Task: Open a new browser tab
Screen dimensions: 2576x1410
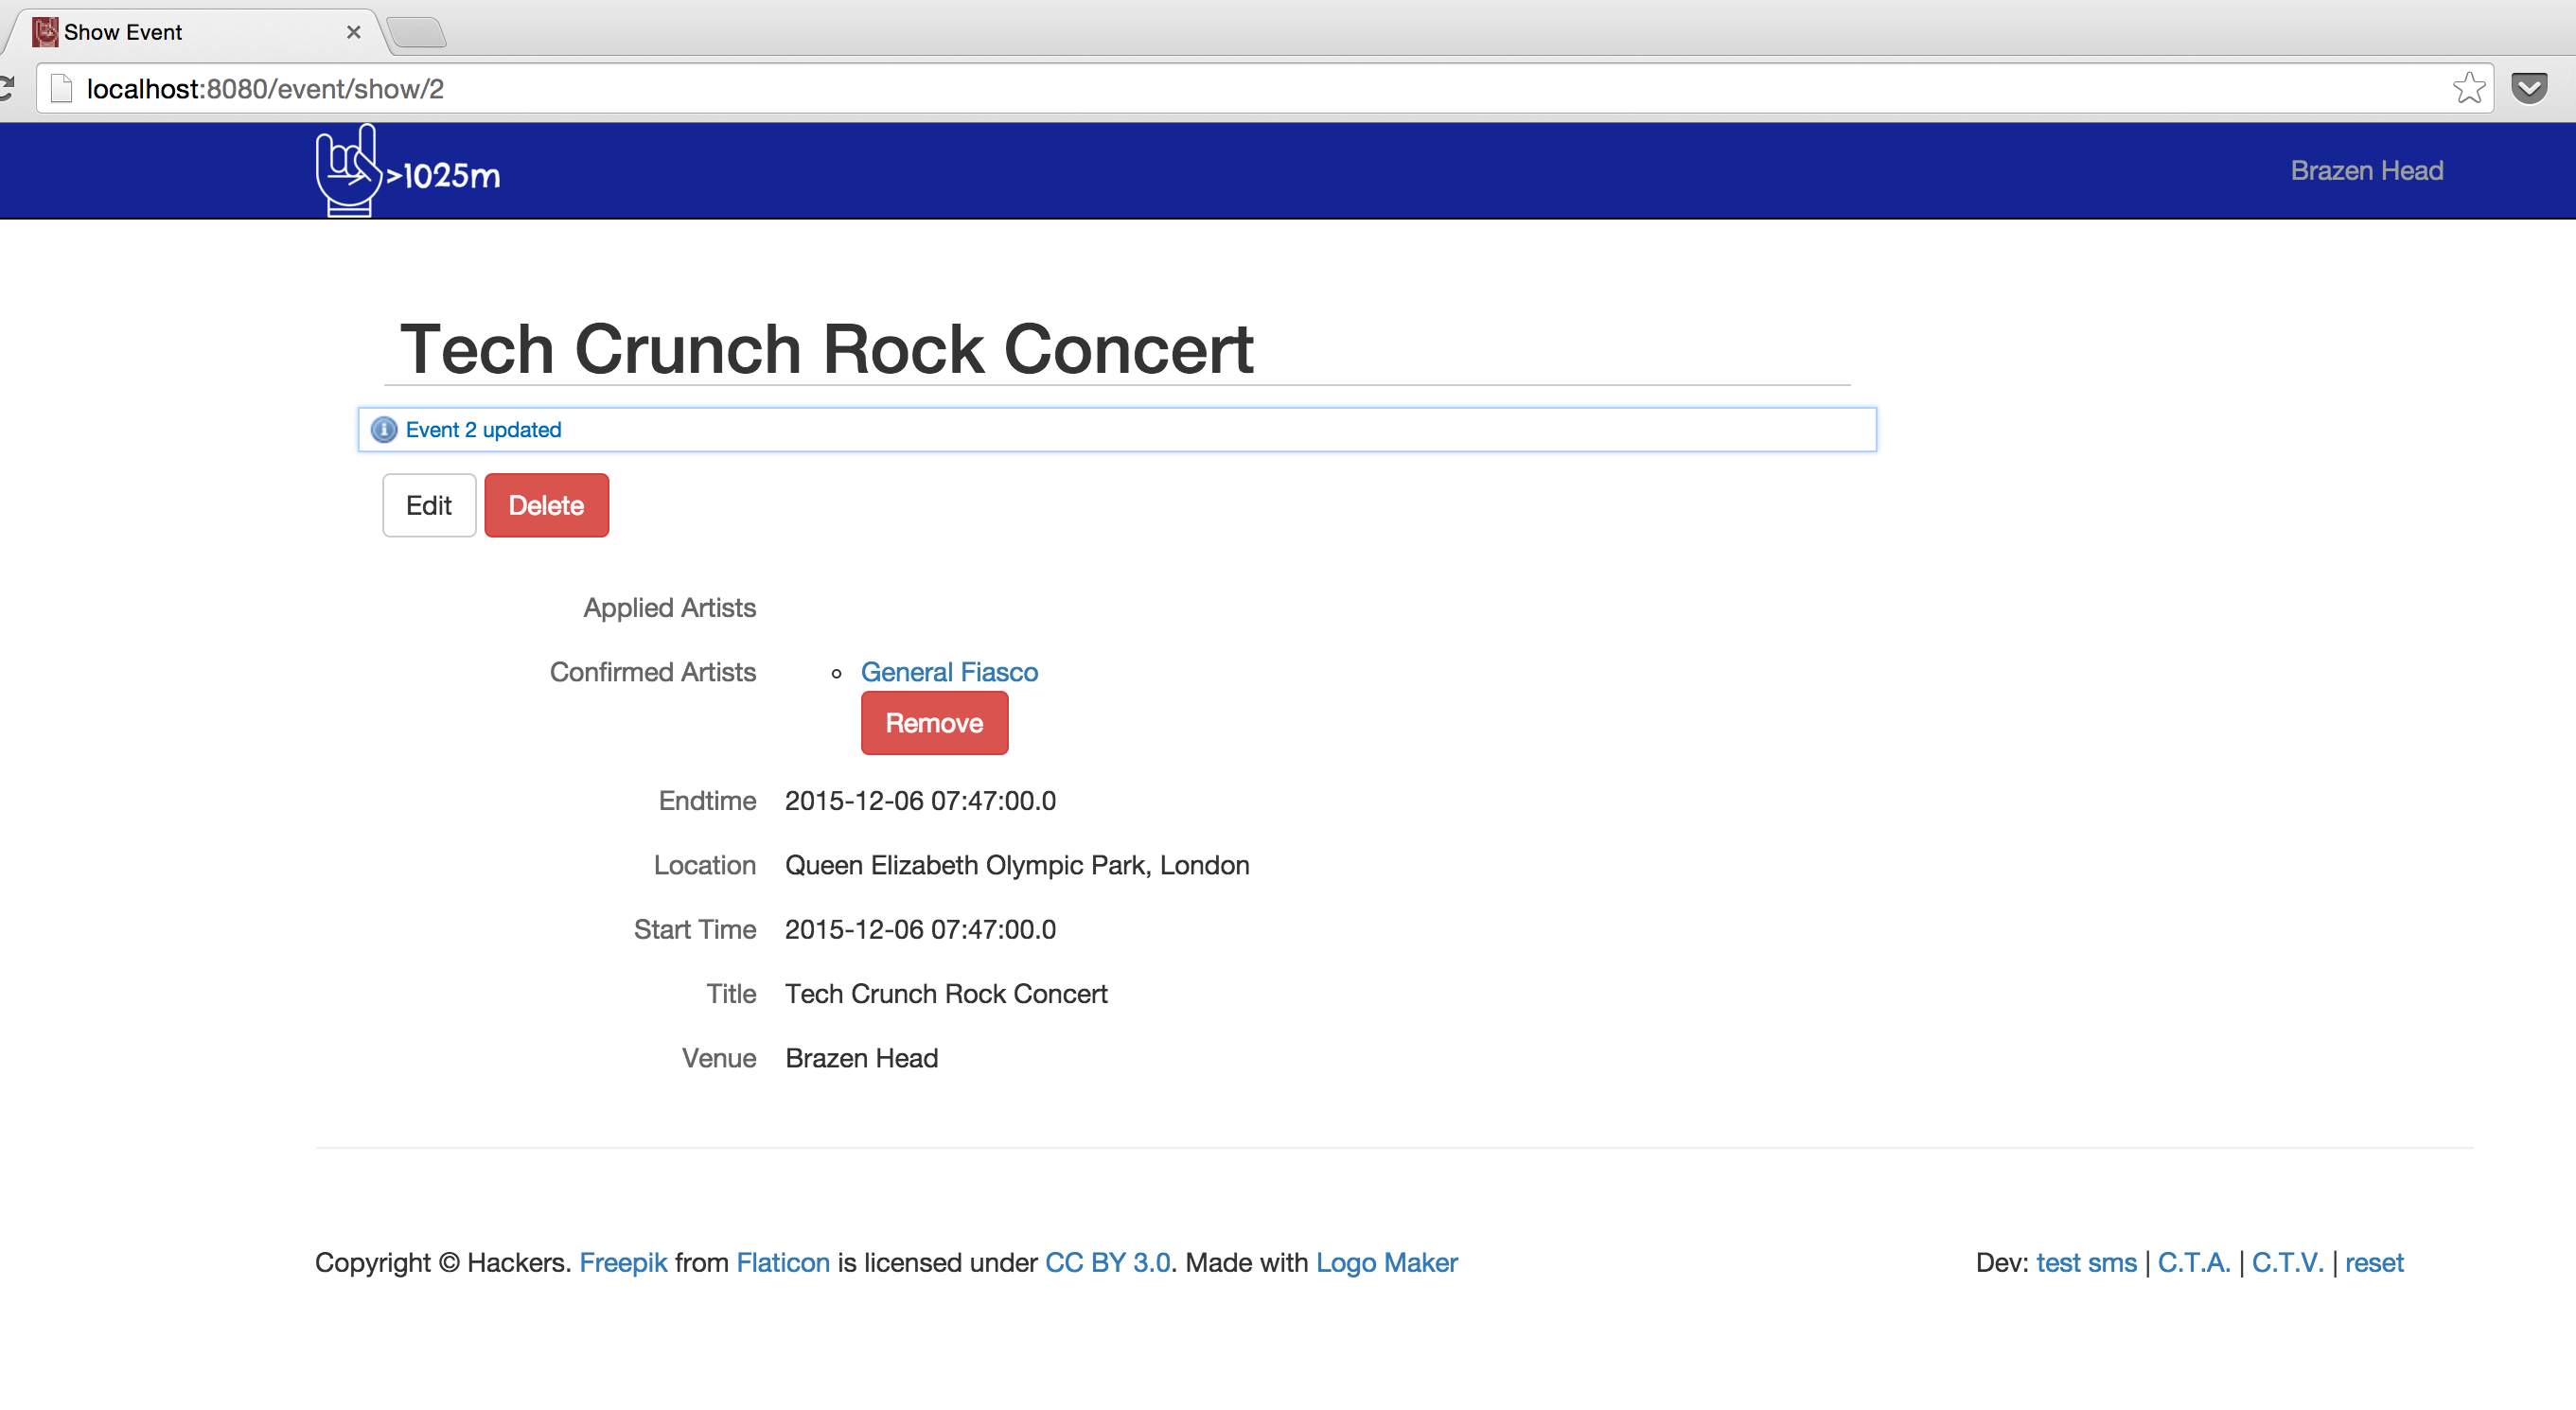Action: click(x=417, y=32)
